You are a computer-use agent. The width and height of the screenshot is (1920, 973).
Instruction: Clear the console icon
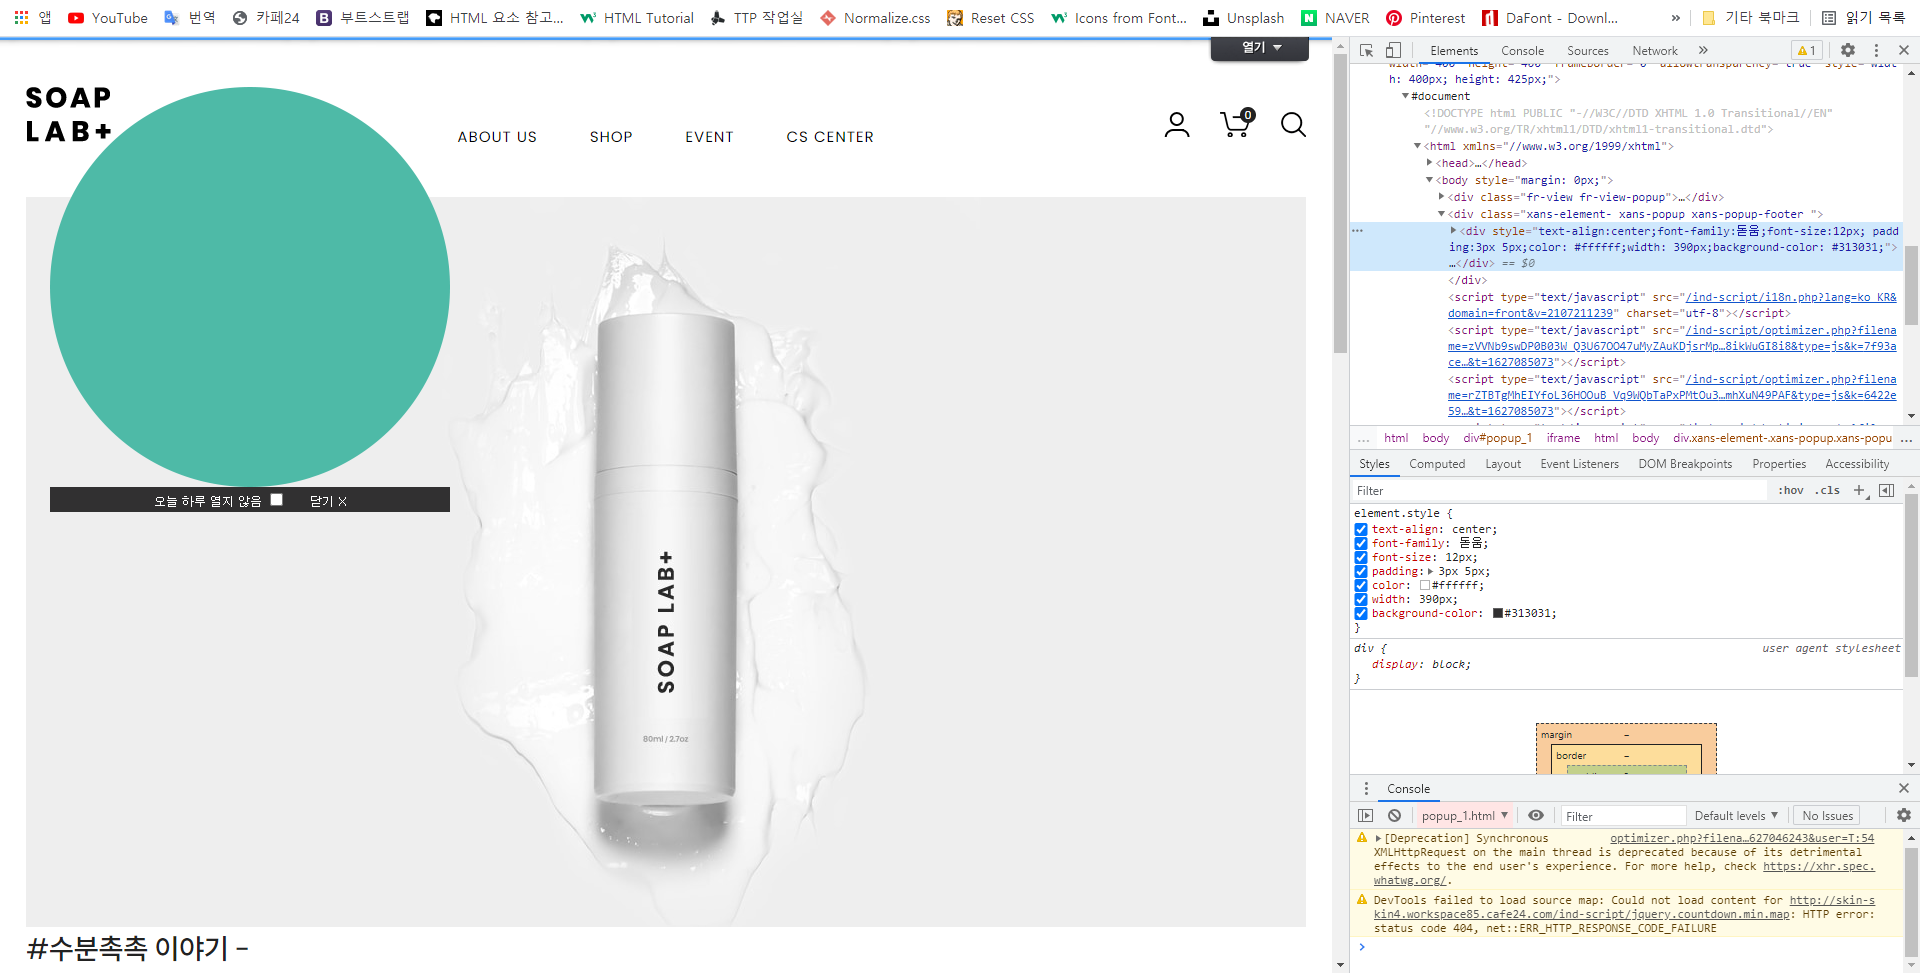1394,816
